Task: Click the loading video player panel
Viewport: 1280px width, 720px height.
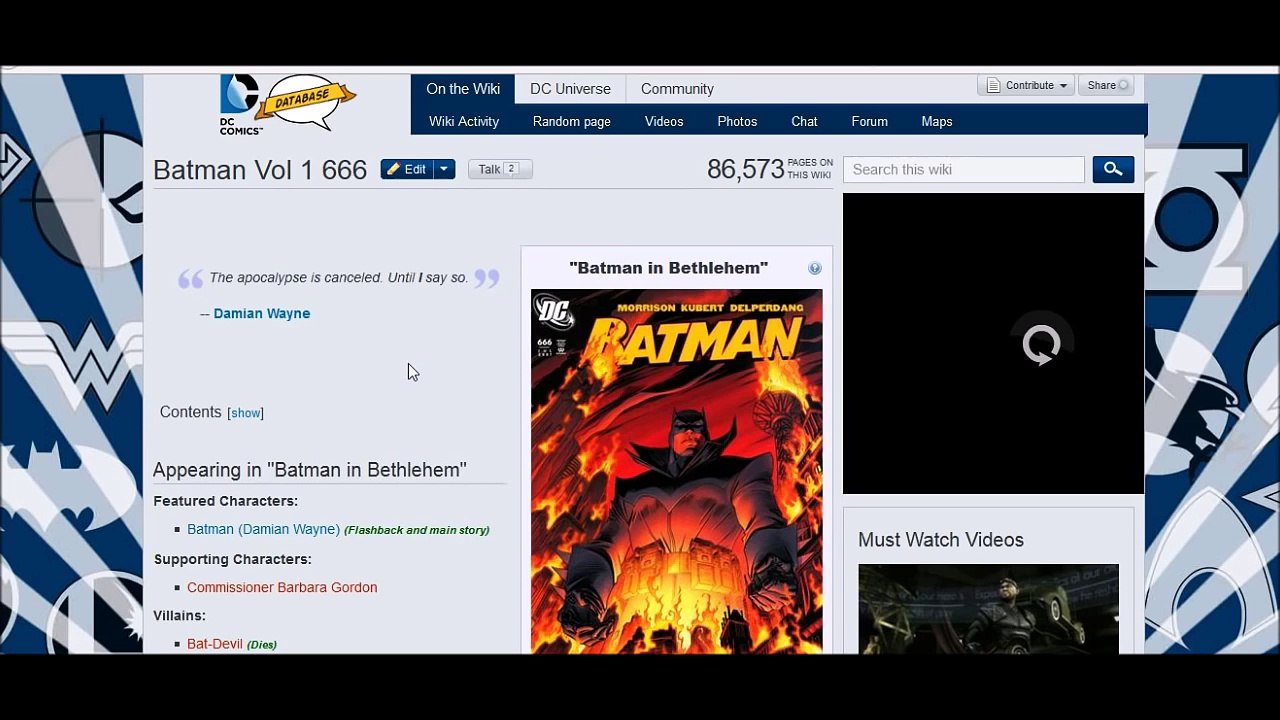Action: click(993, 343)
